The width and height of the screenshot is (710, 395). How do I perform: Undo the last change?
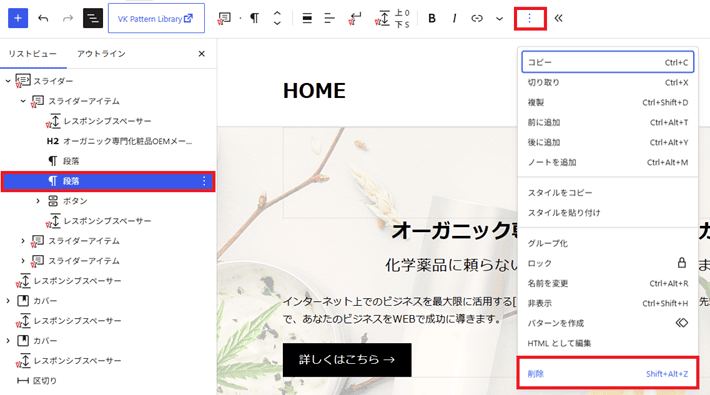[43, 18]
